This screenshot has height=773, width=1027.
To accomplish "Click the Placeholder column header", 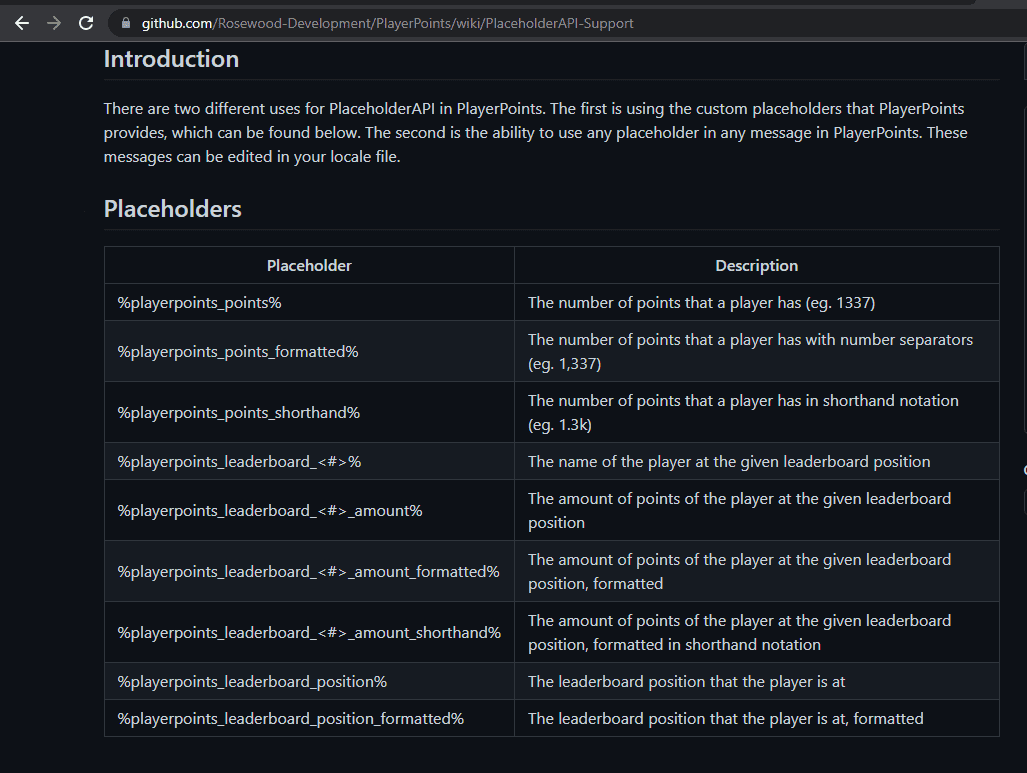I will coord(309,266).
